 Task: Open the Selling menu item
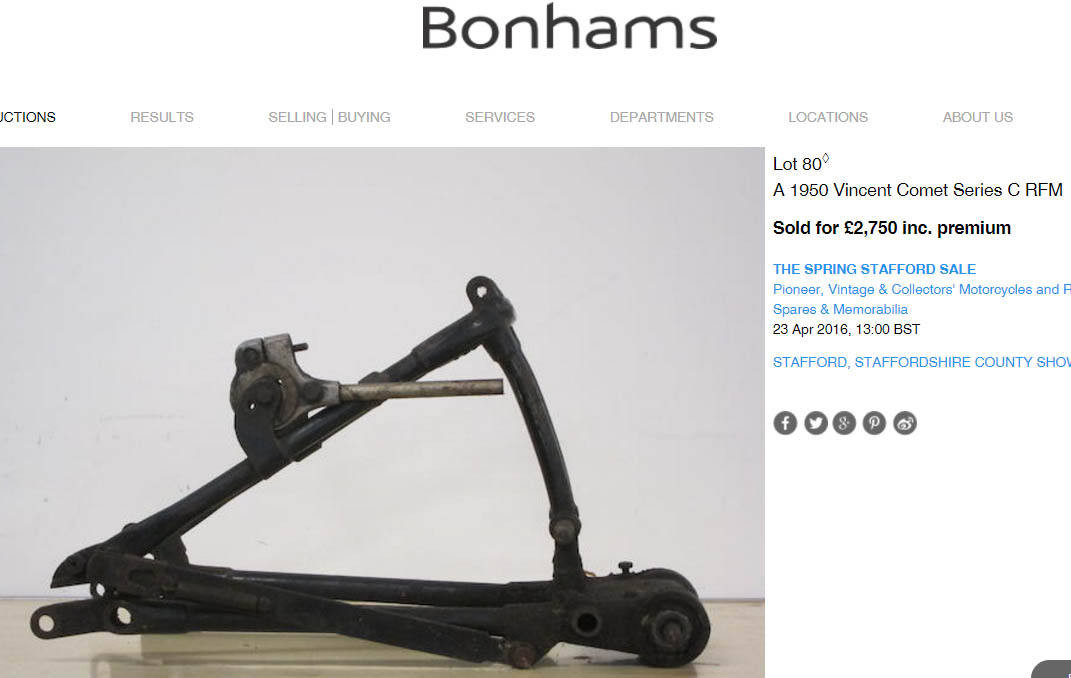click(297, 117)
